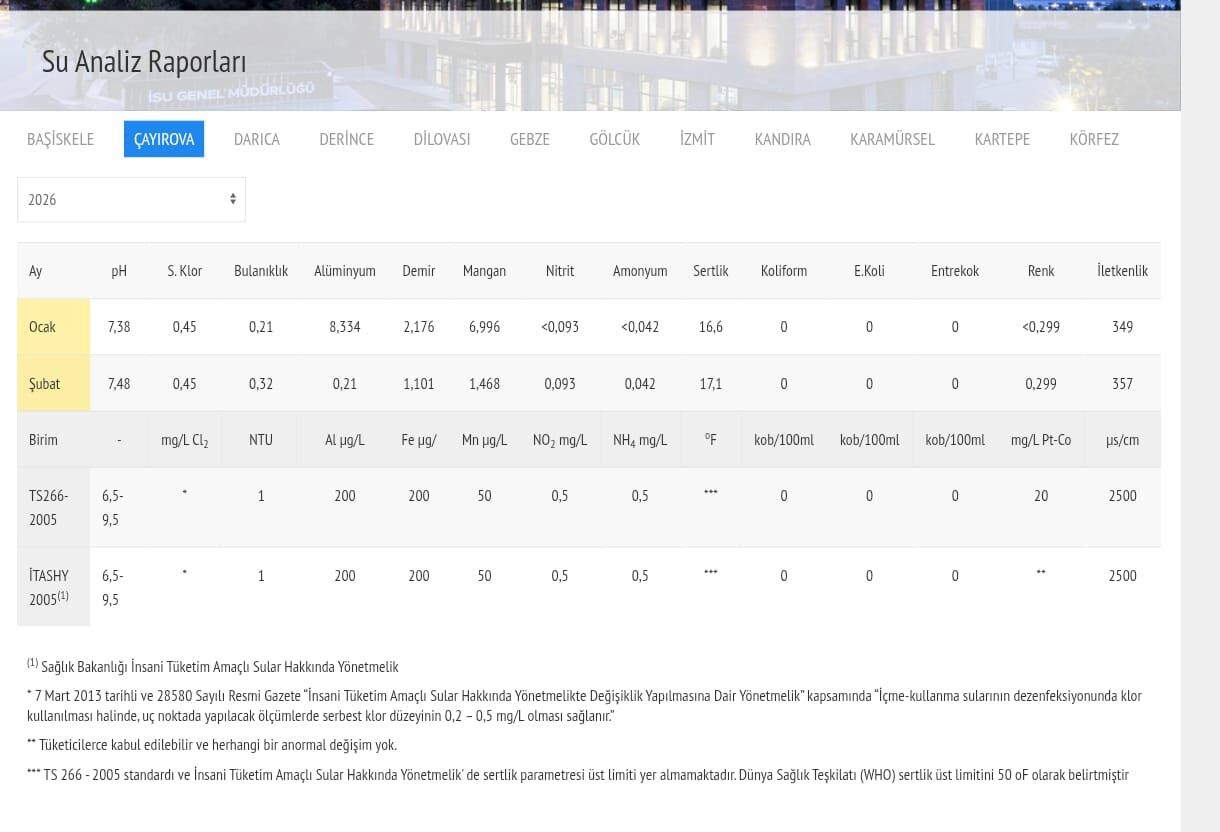Click the up-down arrows of year selector
1220x832 pixels.
click(x=232, y=199)
